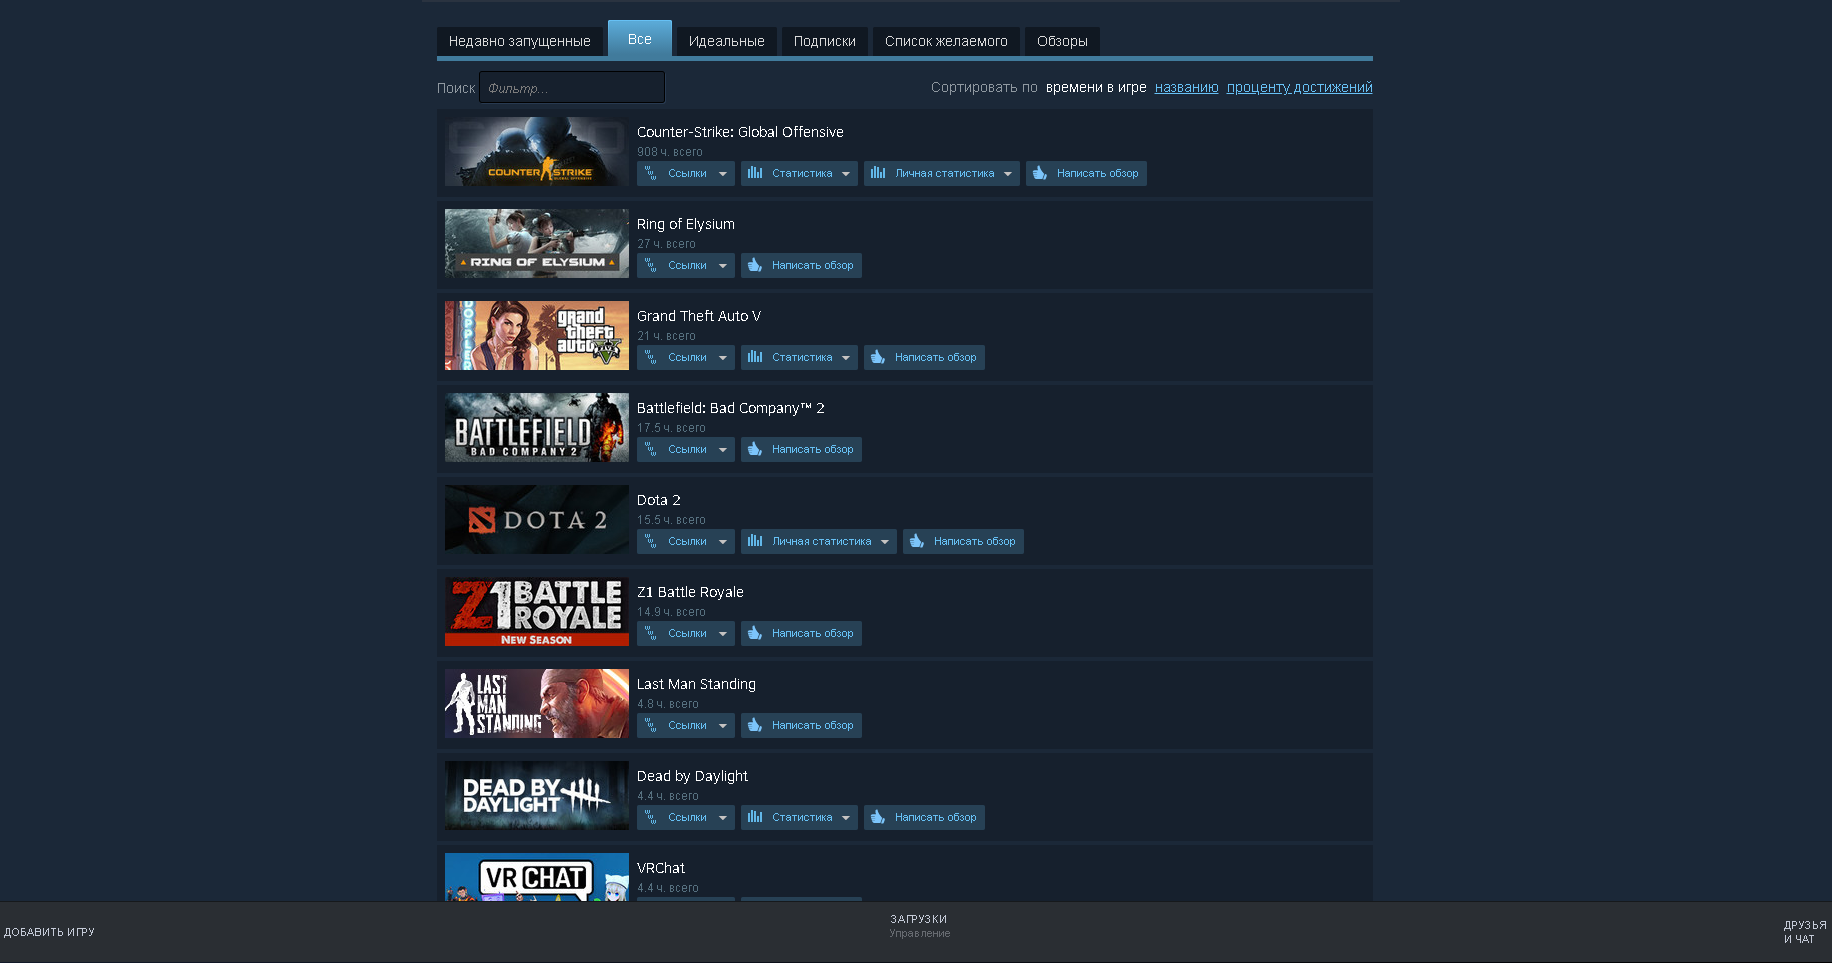Click the links icon for Z1 Battle Royale
Viewport: 1832px width, 963px height.
(651, 633)
